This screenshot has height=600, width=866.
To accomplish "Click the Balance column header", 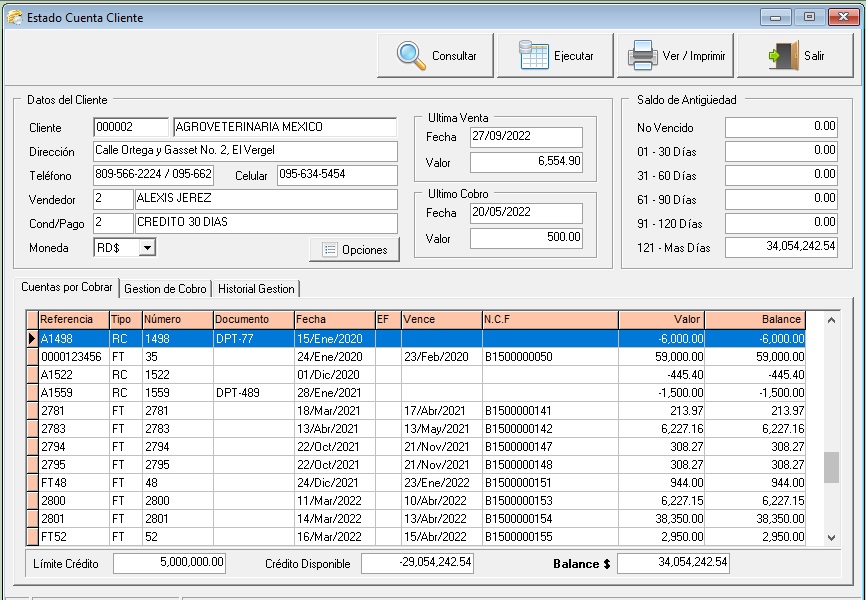I will [755, 319].
